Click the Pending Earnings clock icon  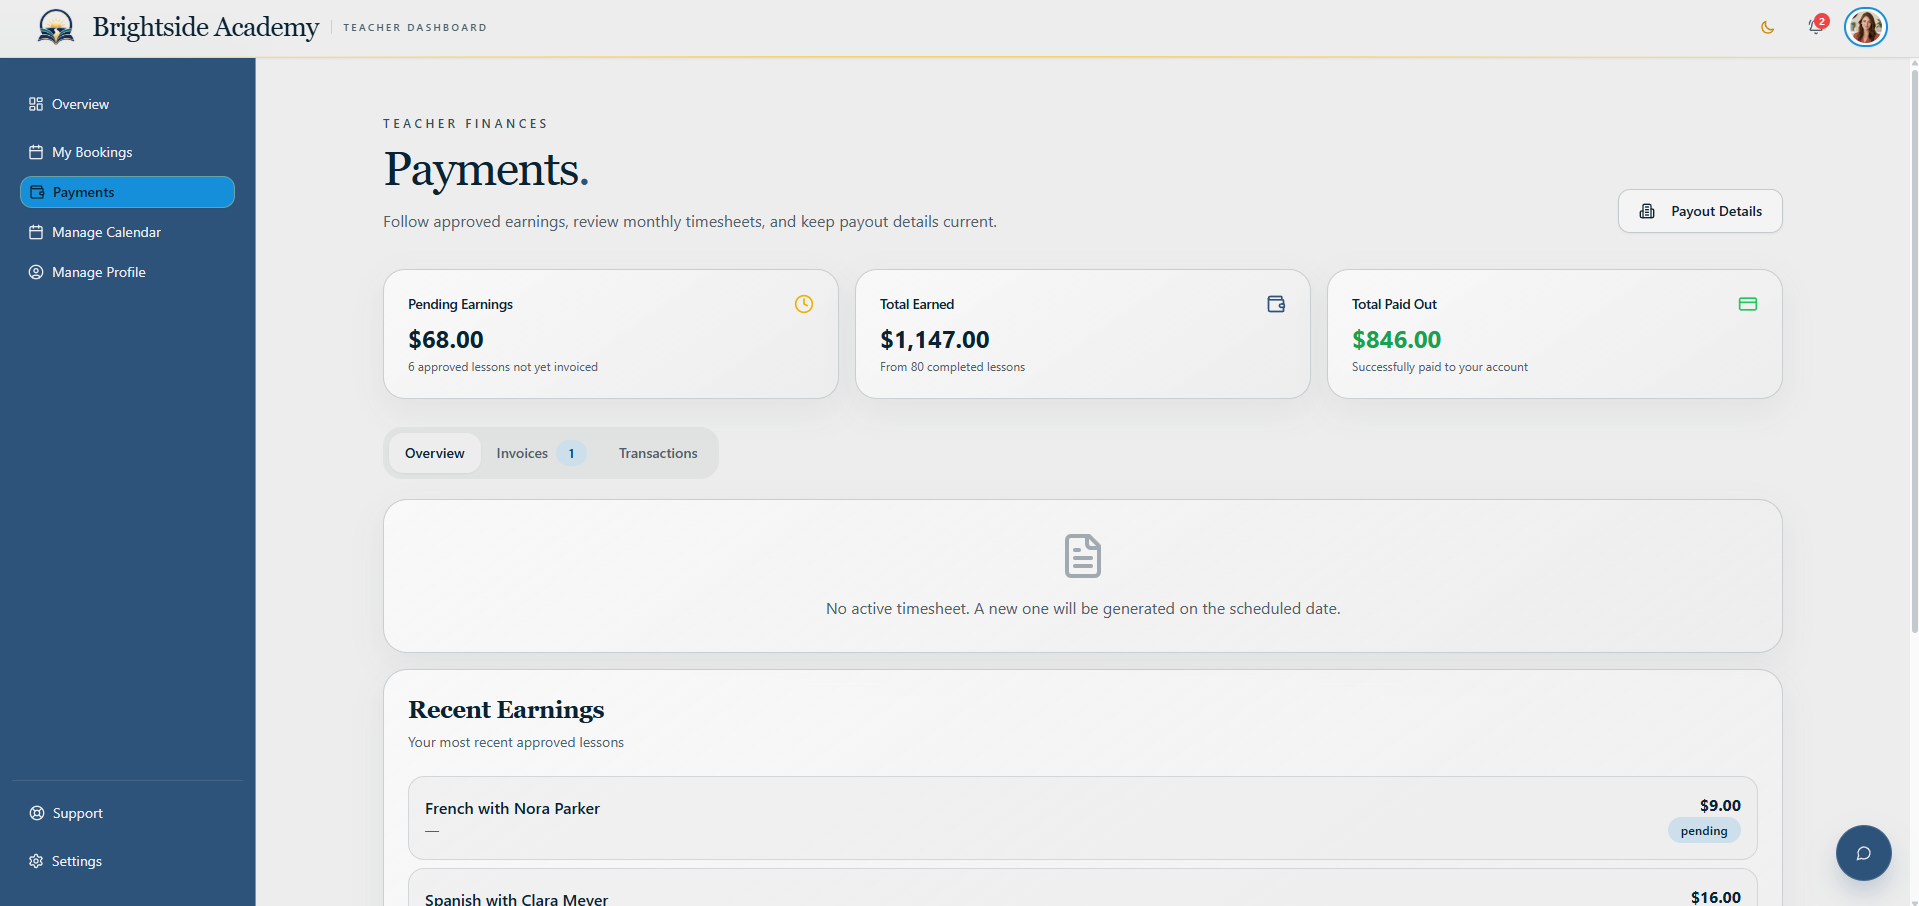pyautogui.click(x=804, y=304)
